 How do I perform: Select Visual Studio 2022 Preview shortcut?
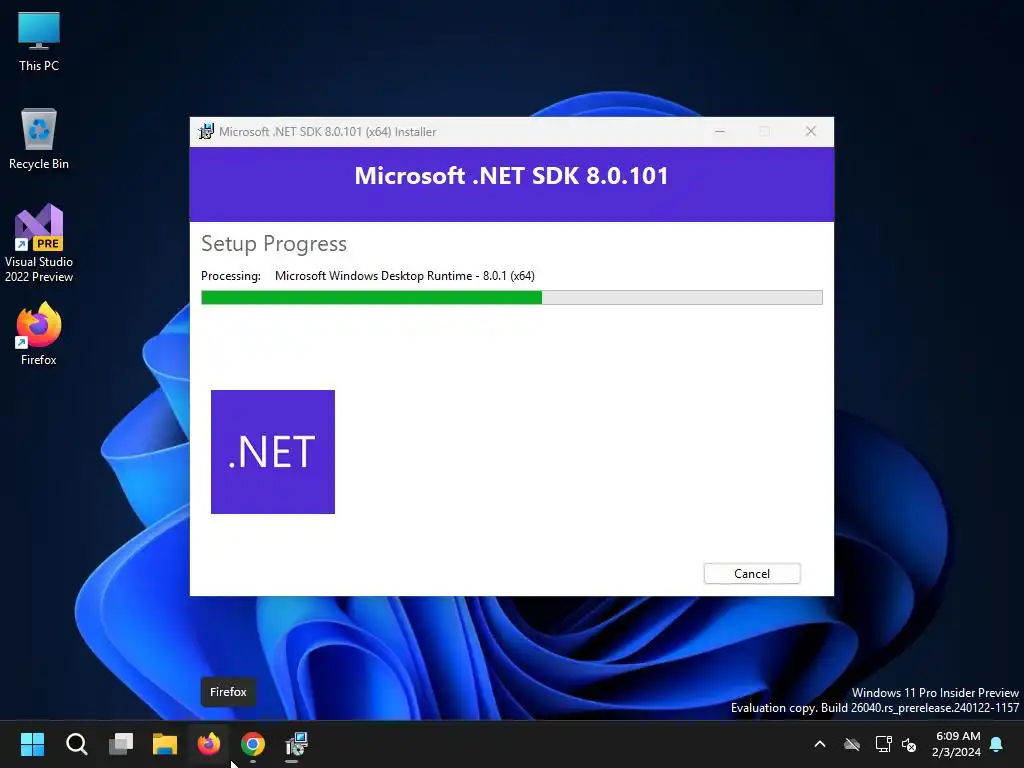39,243
